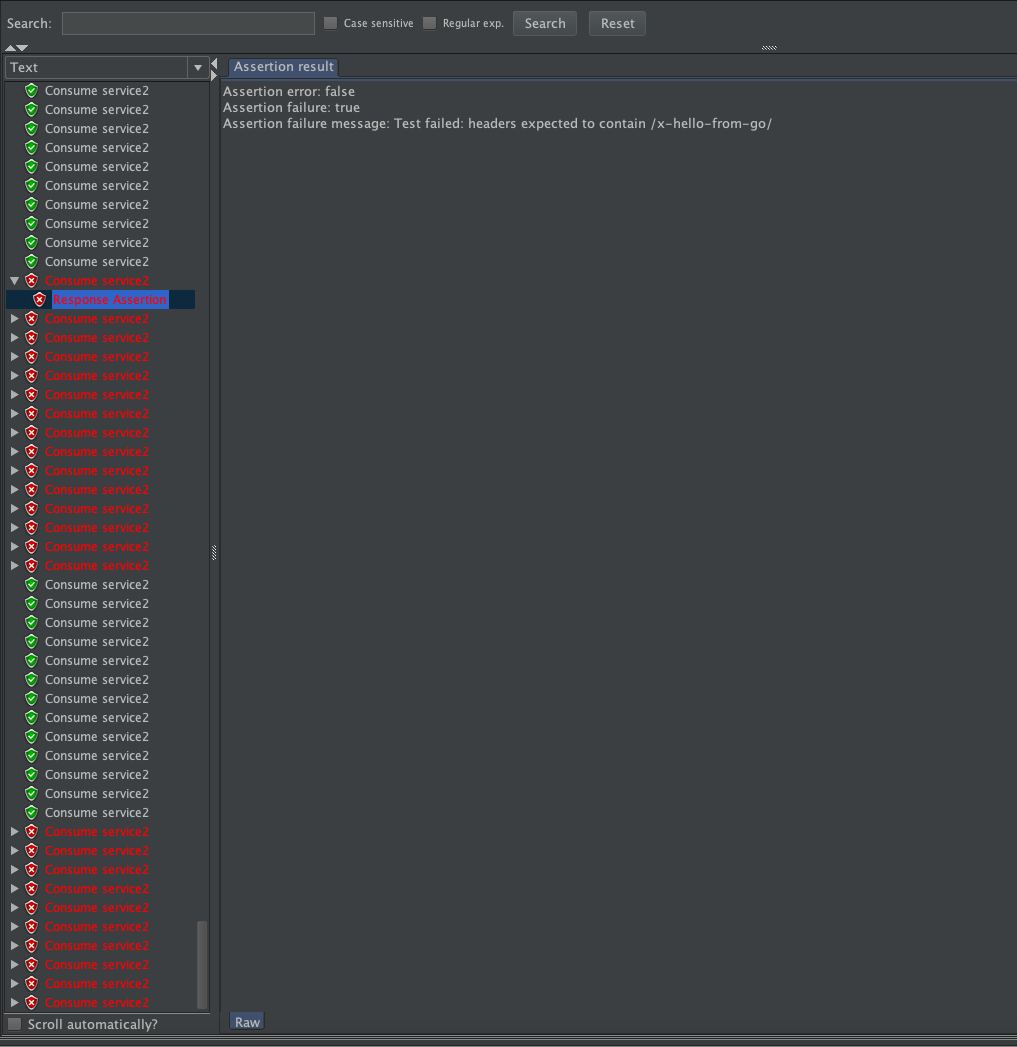Run the Search button
Screen dimensions: 1017x1047
pos(545,23)
